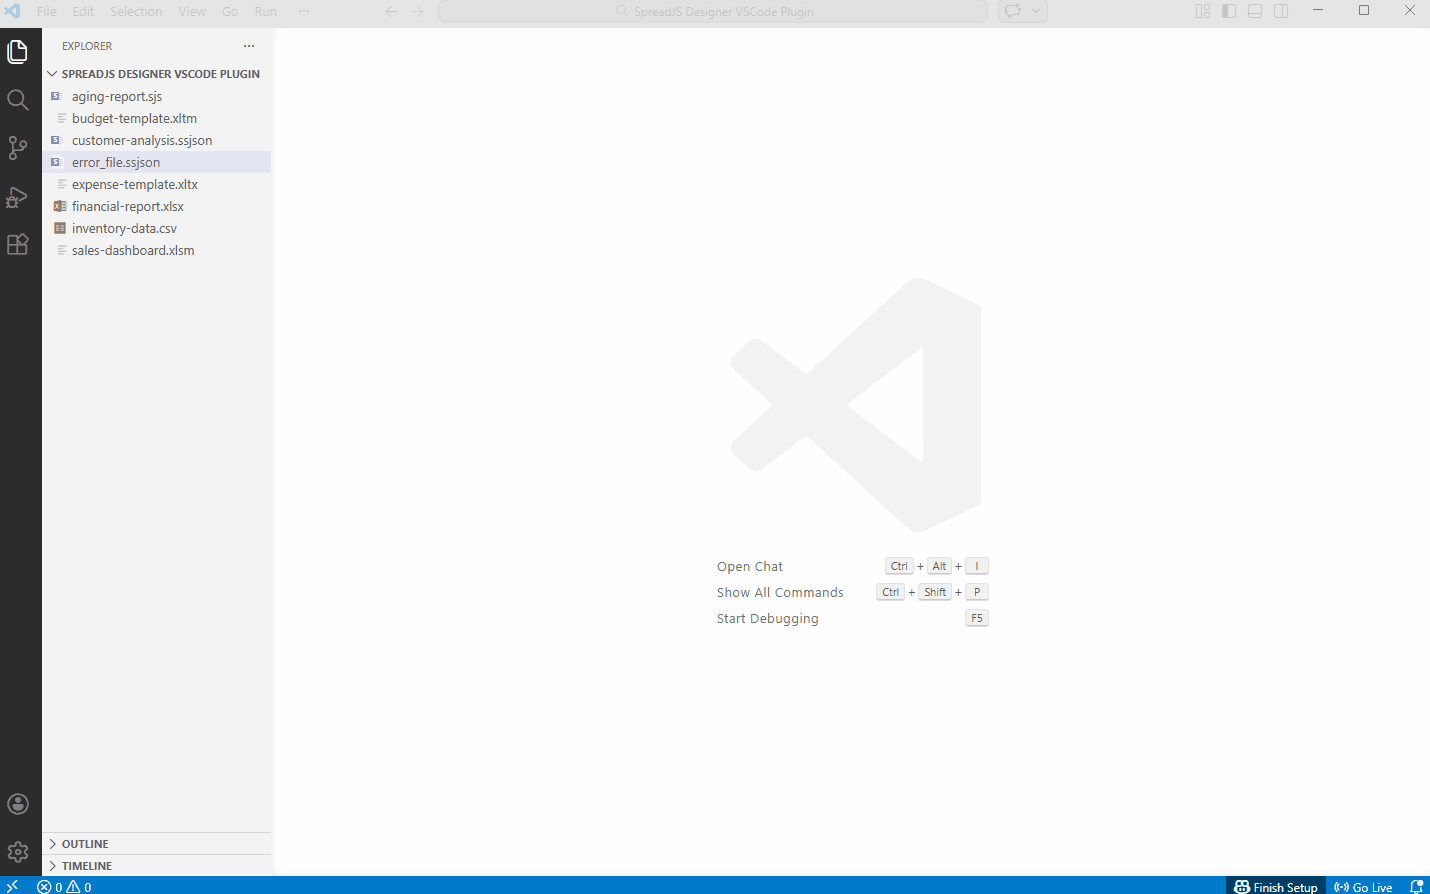
Task: Open the Source Control view icon
Action: (x=18, y=148)
